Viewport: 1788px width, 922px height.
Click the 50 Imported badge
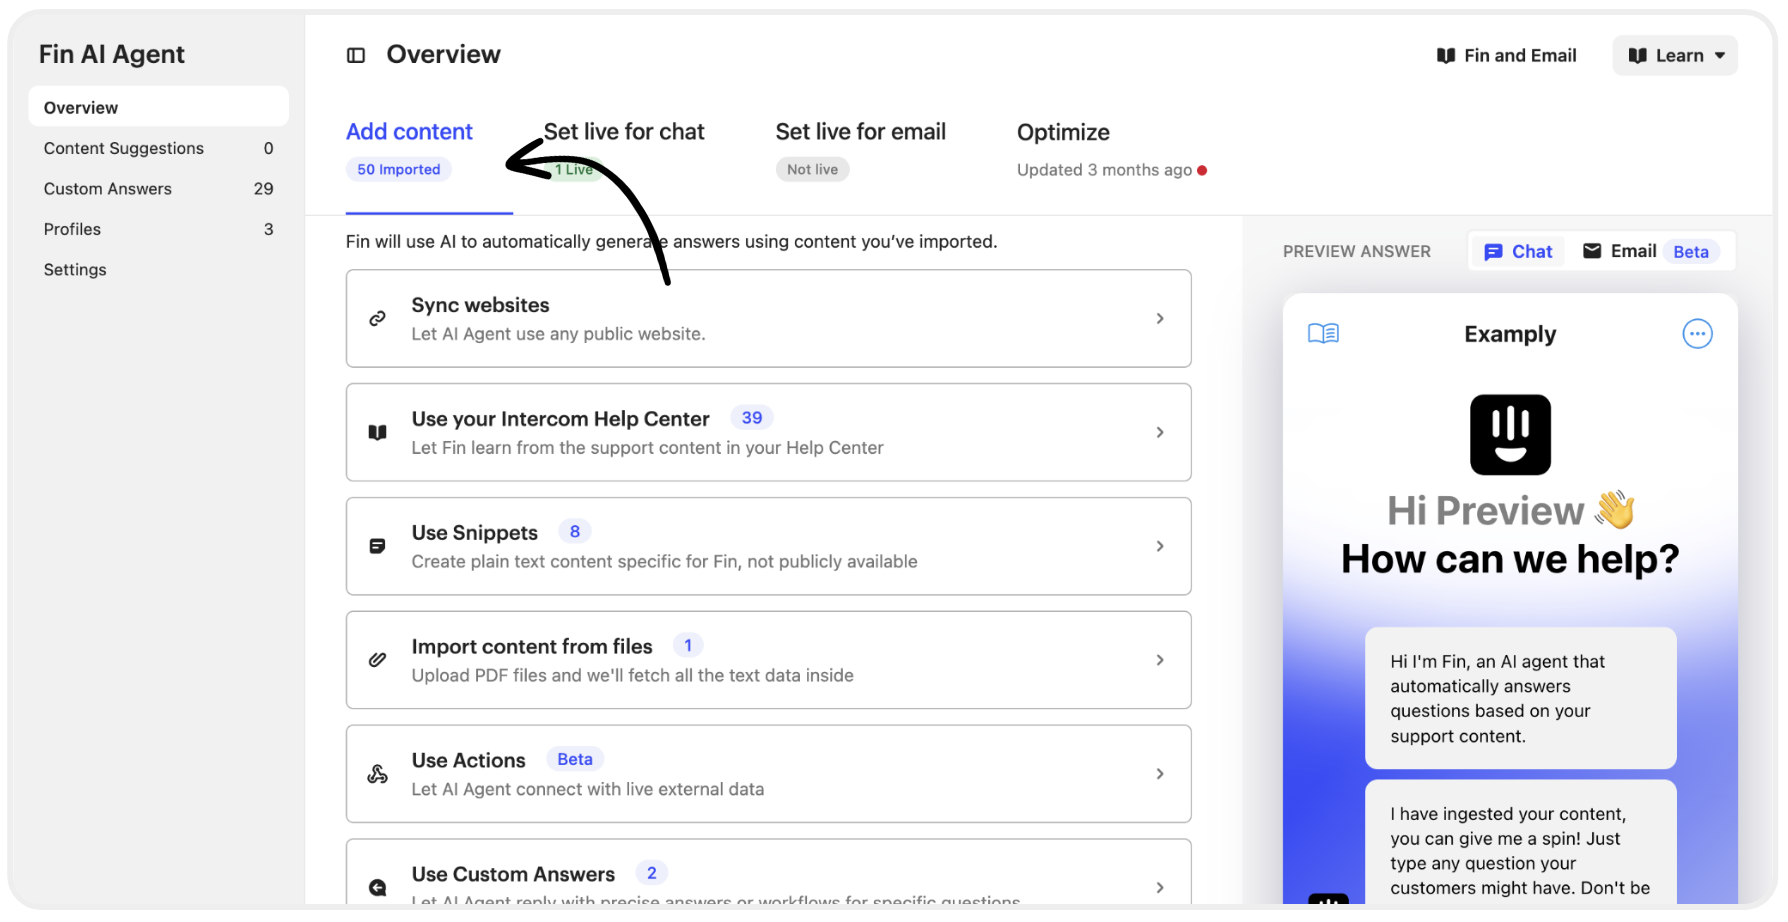pos(399,170)
